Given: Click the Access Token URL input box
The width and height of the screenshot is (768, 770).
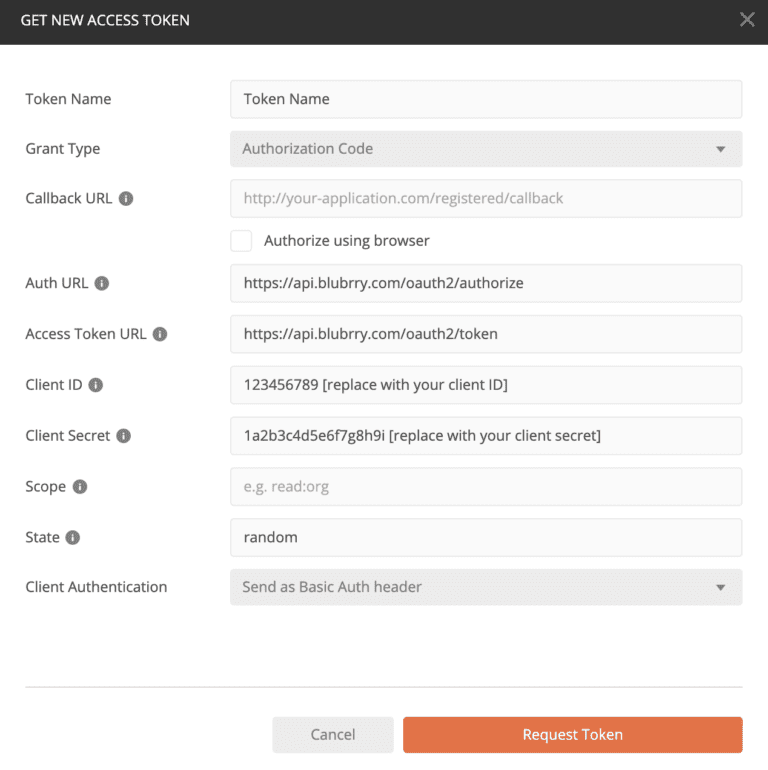Looking at the screenshot, I should tap(486, 334).
